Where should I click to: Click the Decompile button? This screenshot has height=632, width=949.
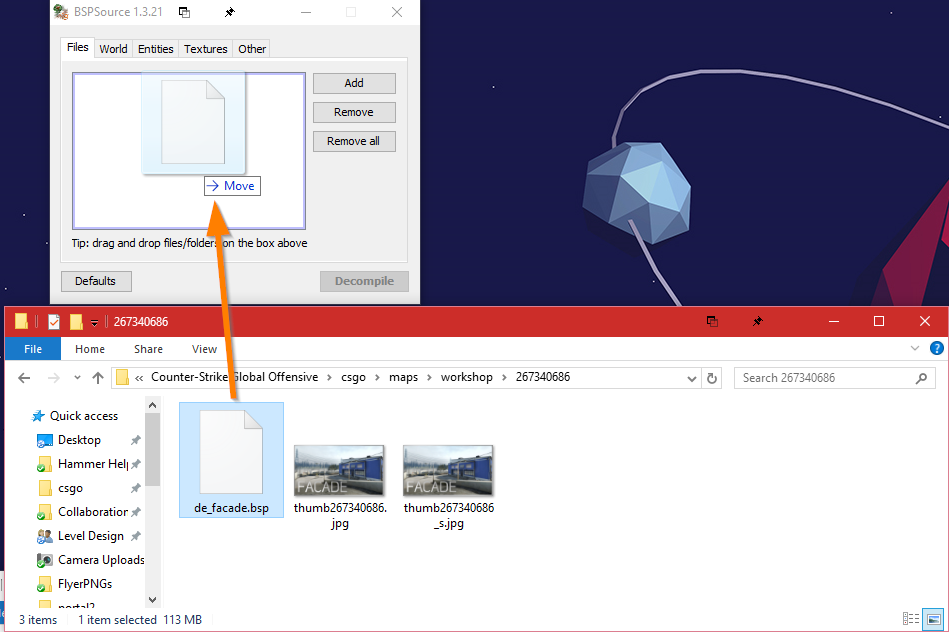pos(364,281)
